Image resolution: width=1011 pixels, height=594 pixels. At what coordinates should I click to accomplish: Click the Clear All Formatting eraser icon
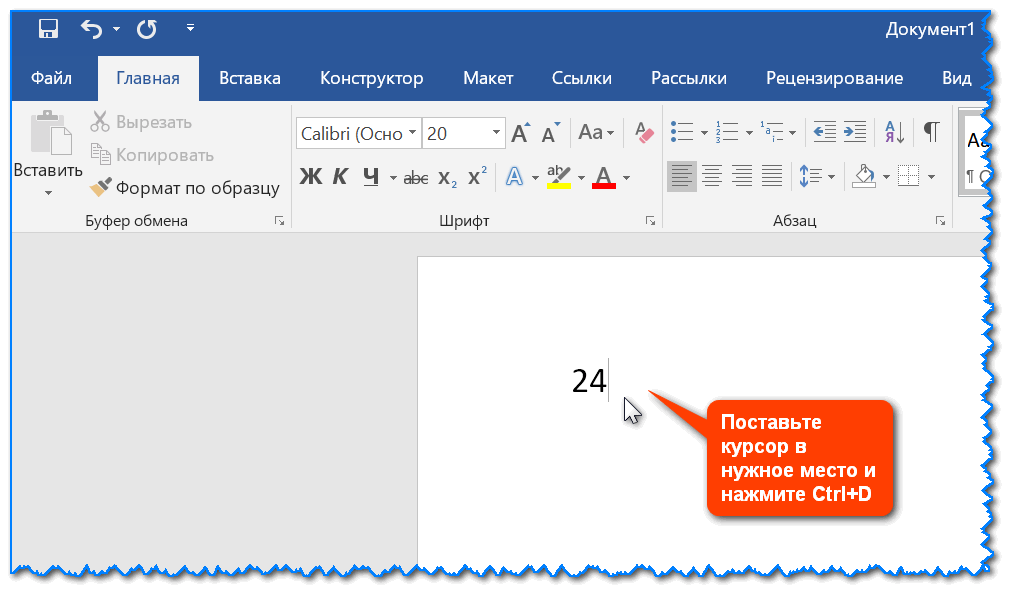643,132
